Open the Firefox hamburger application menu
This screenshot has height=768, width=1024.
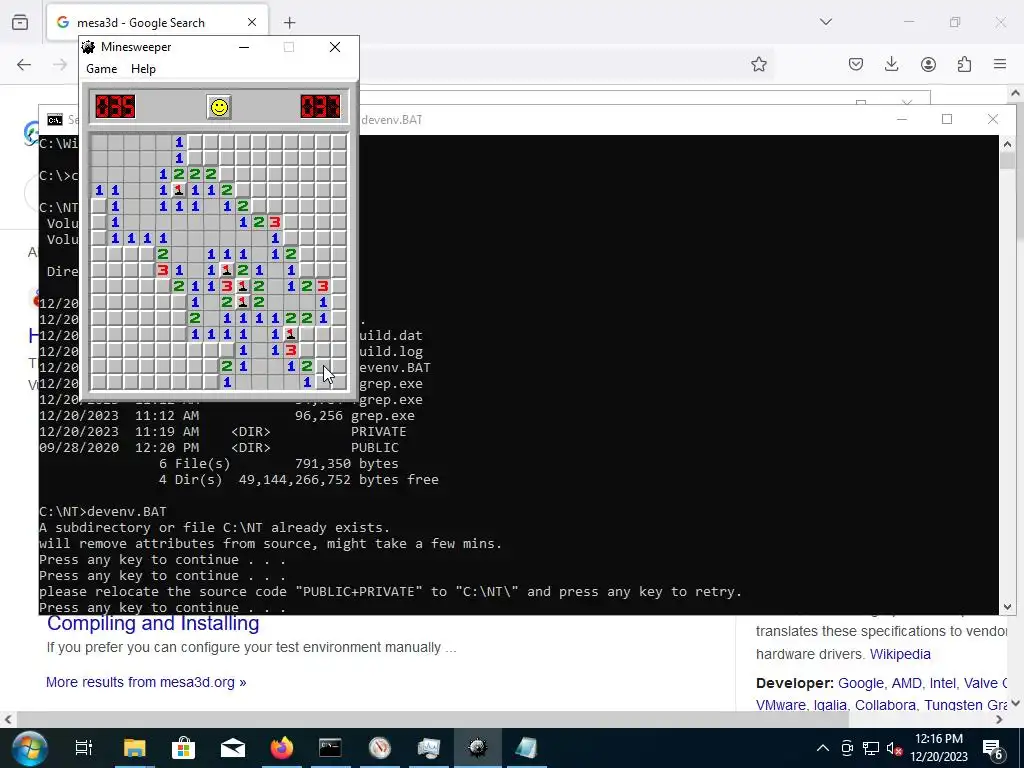1000,64
